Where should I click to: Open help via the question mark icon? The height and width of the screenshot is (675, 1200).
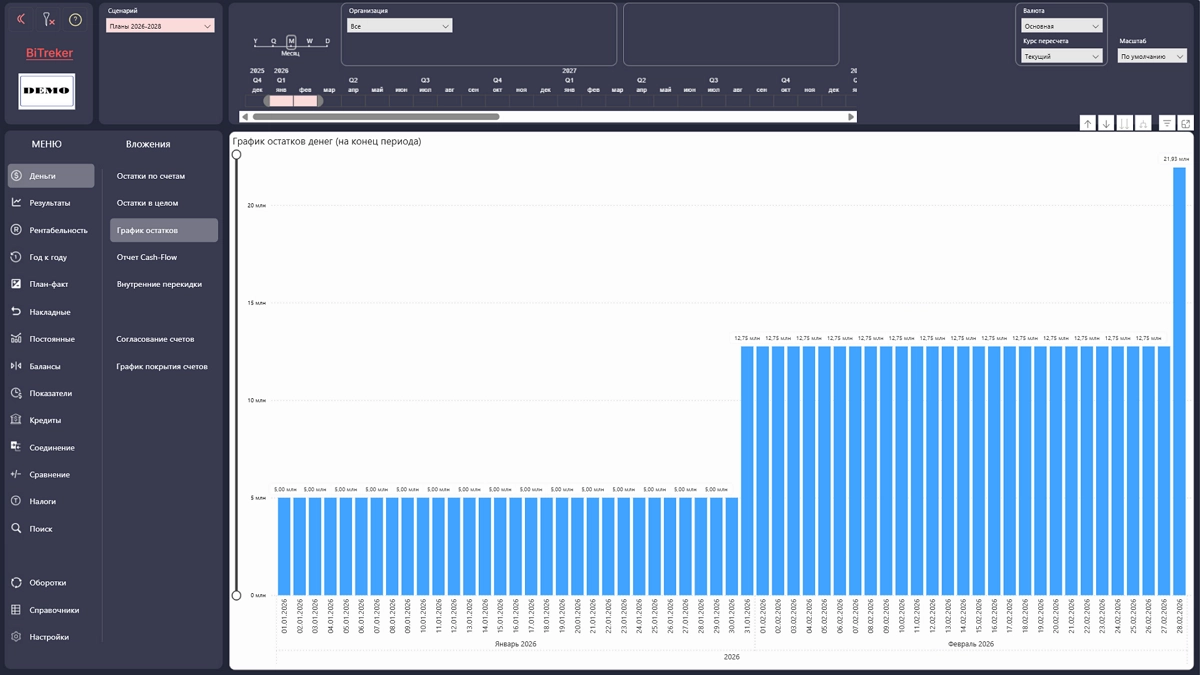75,19
